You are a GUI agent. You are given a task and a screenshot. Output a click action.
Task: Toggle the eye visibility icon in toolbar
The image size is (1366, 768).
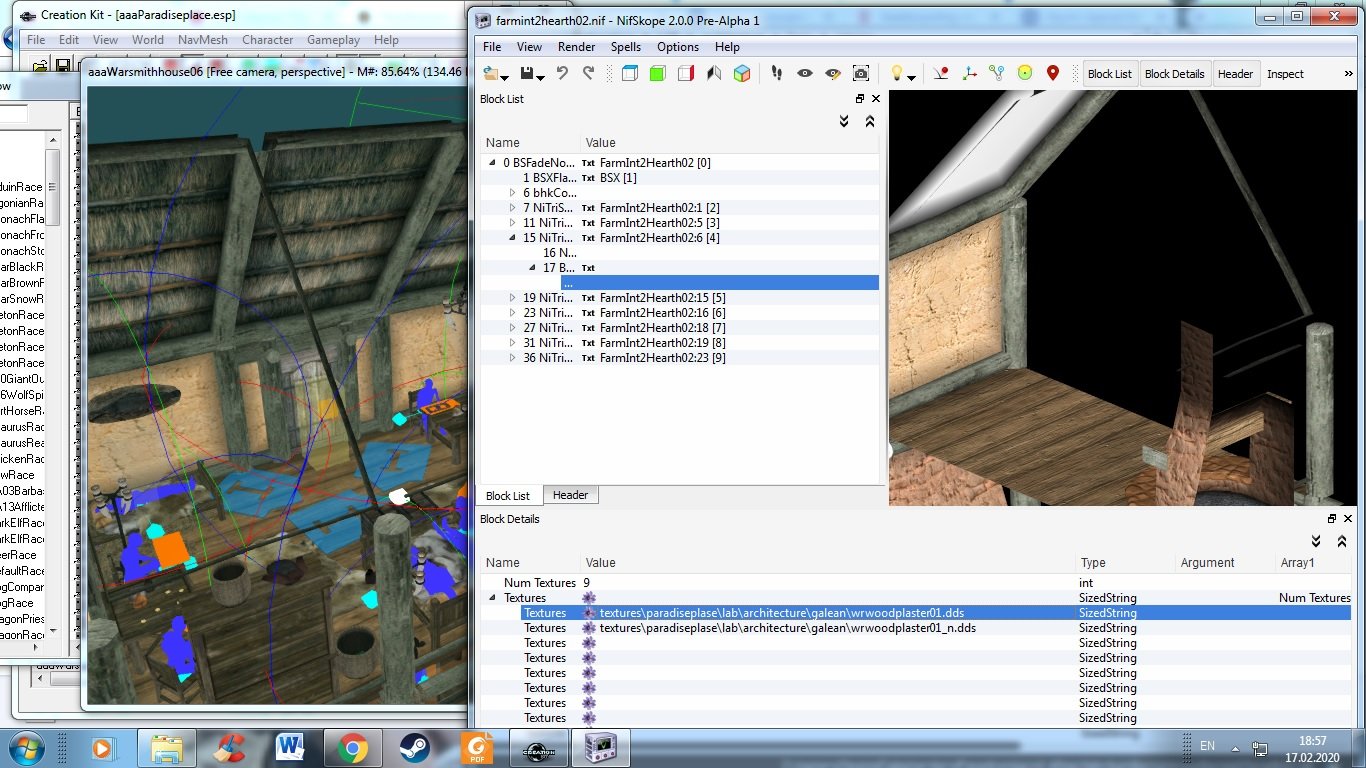point(804,73)
